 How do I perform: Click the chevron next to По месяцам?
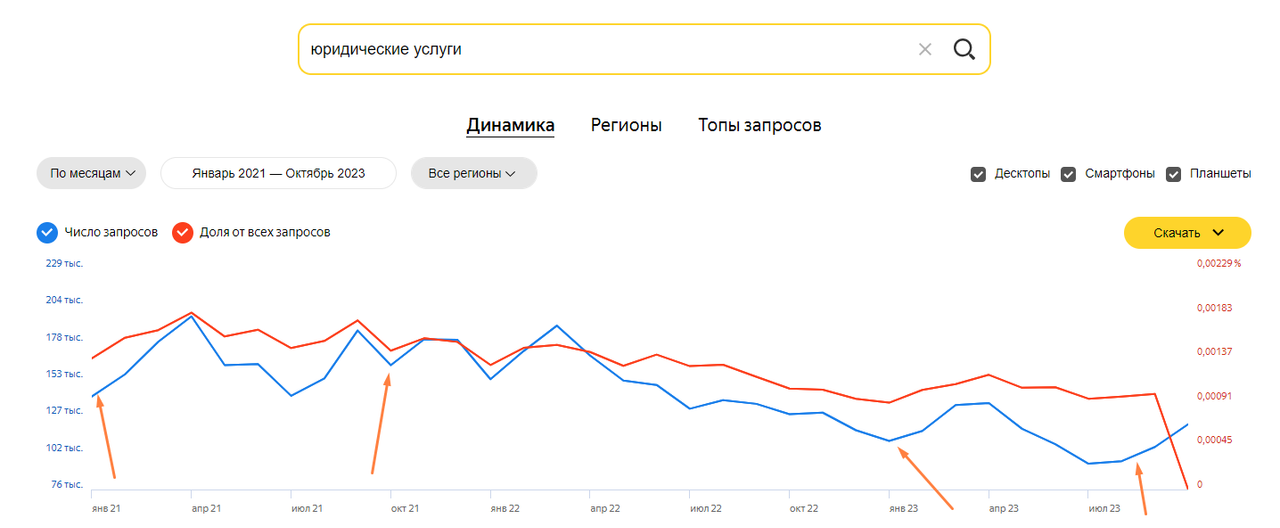130,173
